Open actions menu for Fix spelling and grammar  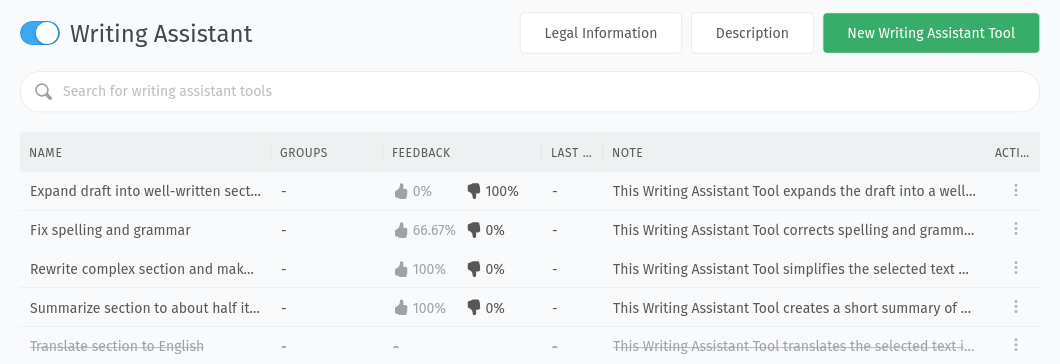tap(1015, 229)
